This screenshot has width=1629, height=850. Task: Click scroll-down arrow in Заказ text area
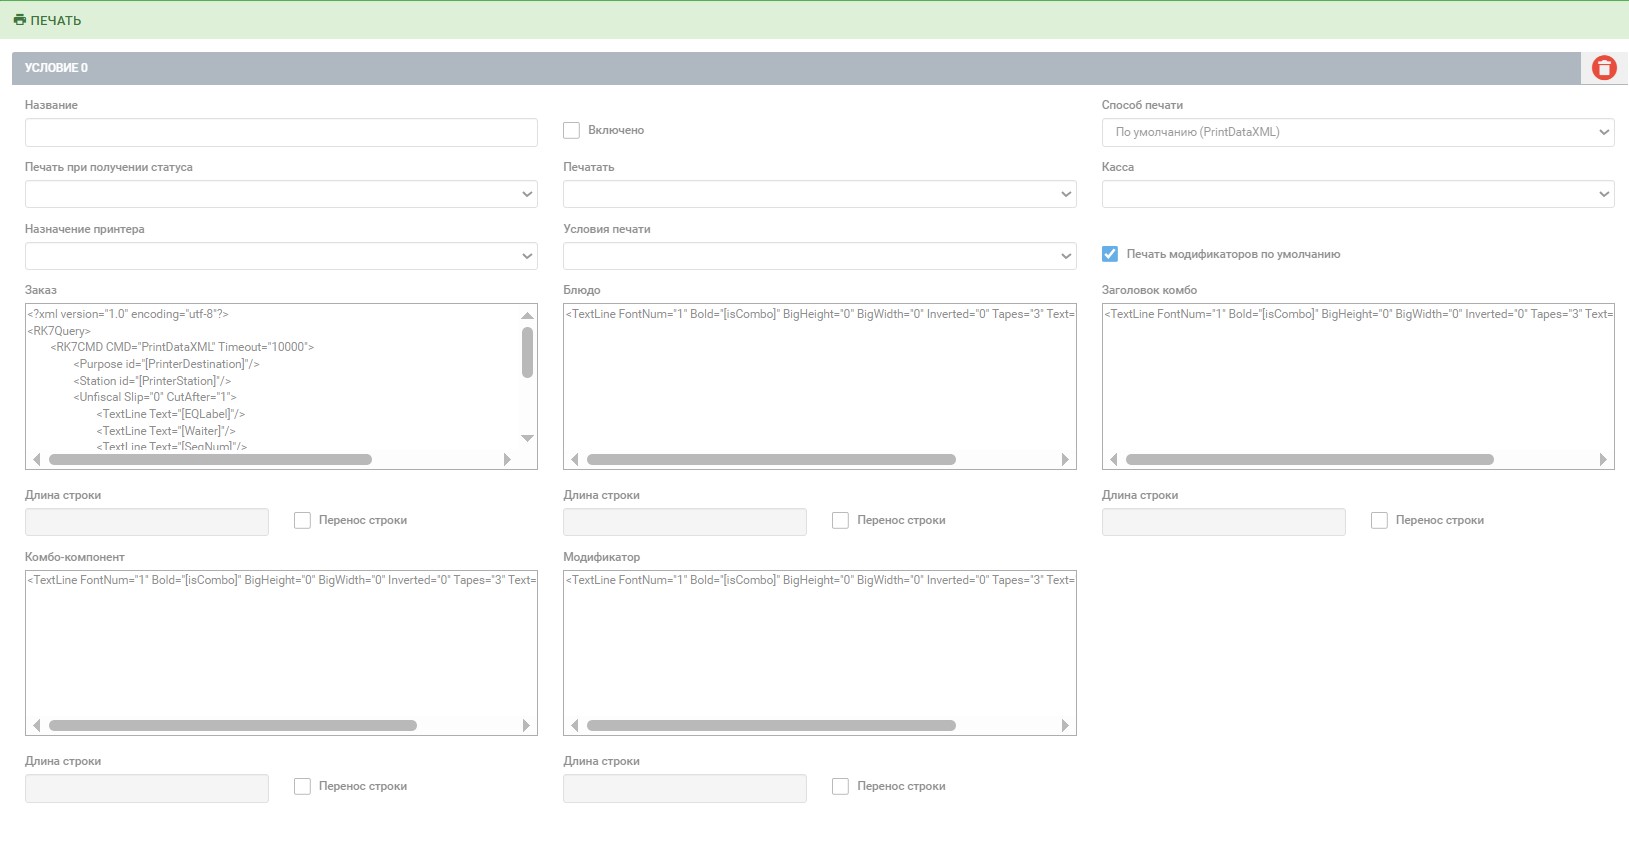point(527,438)
